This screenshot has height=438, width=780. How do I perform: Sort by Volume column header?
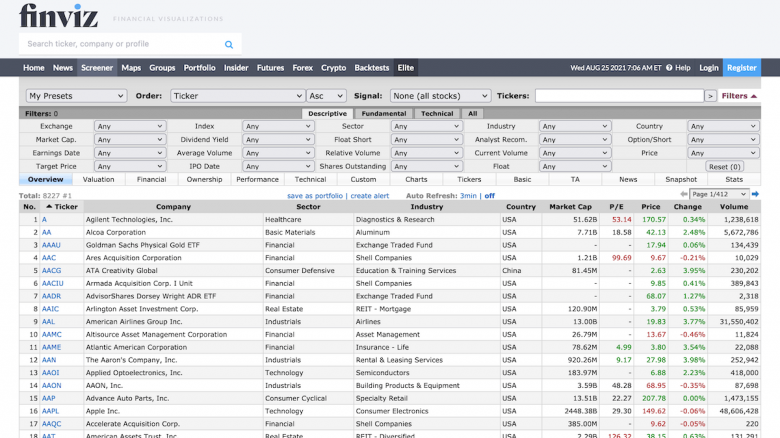(734, 207)
